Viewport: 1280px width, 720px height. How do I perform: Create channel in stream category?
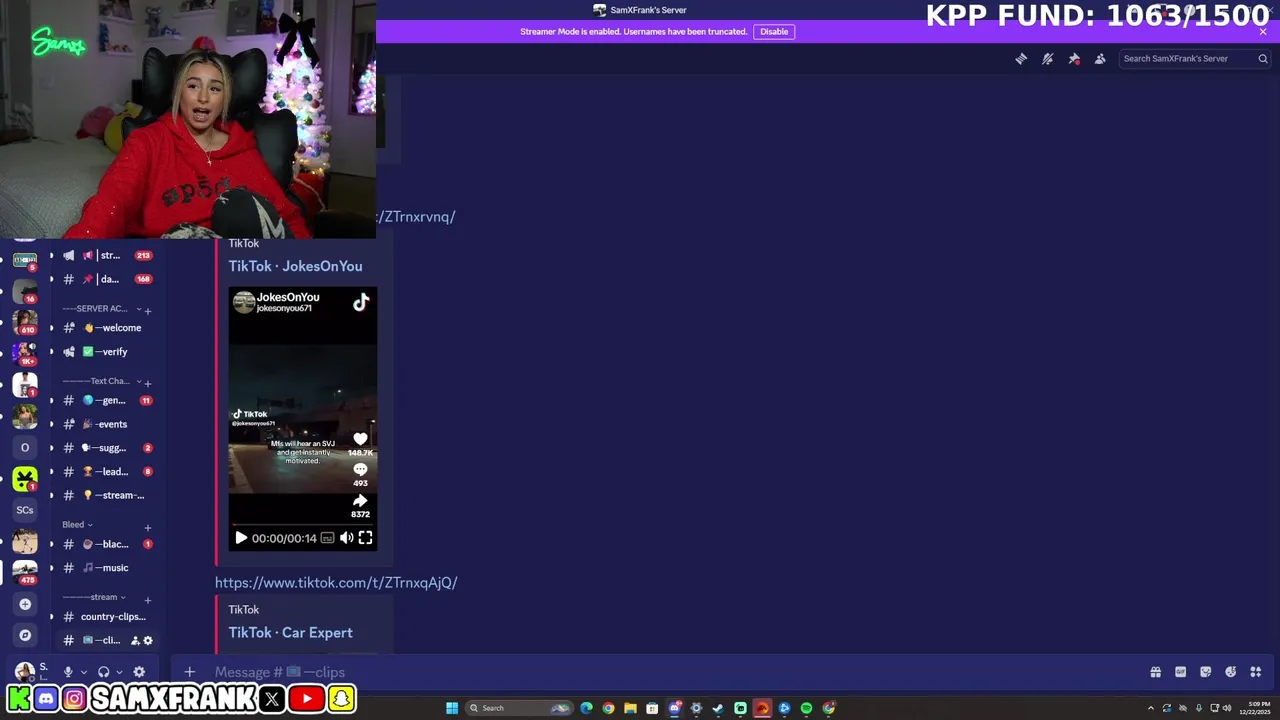(148, 600)
